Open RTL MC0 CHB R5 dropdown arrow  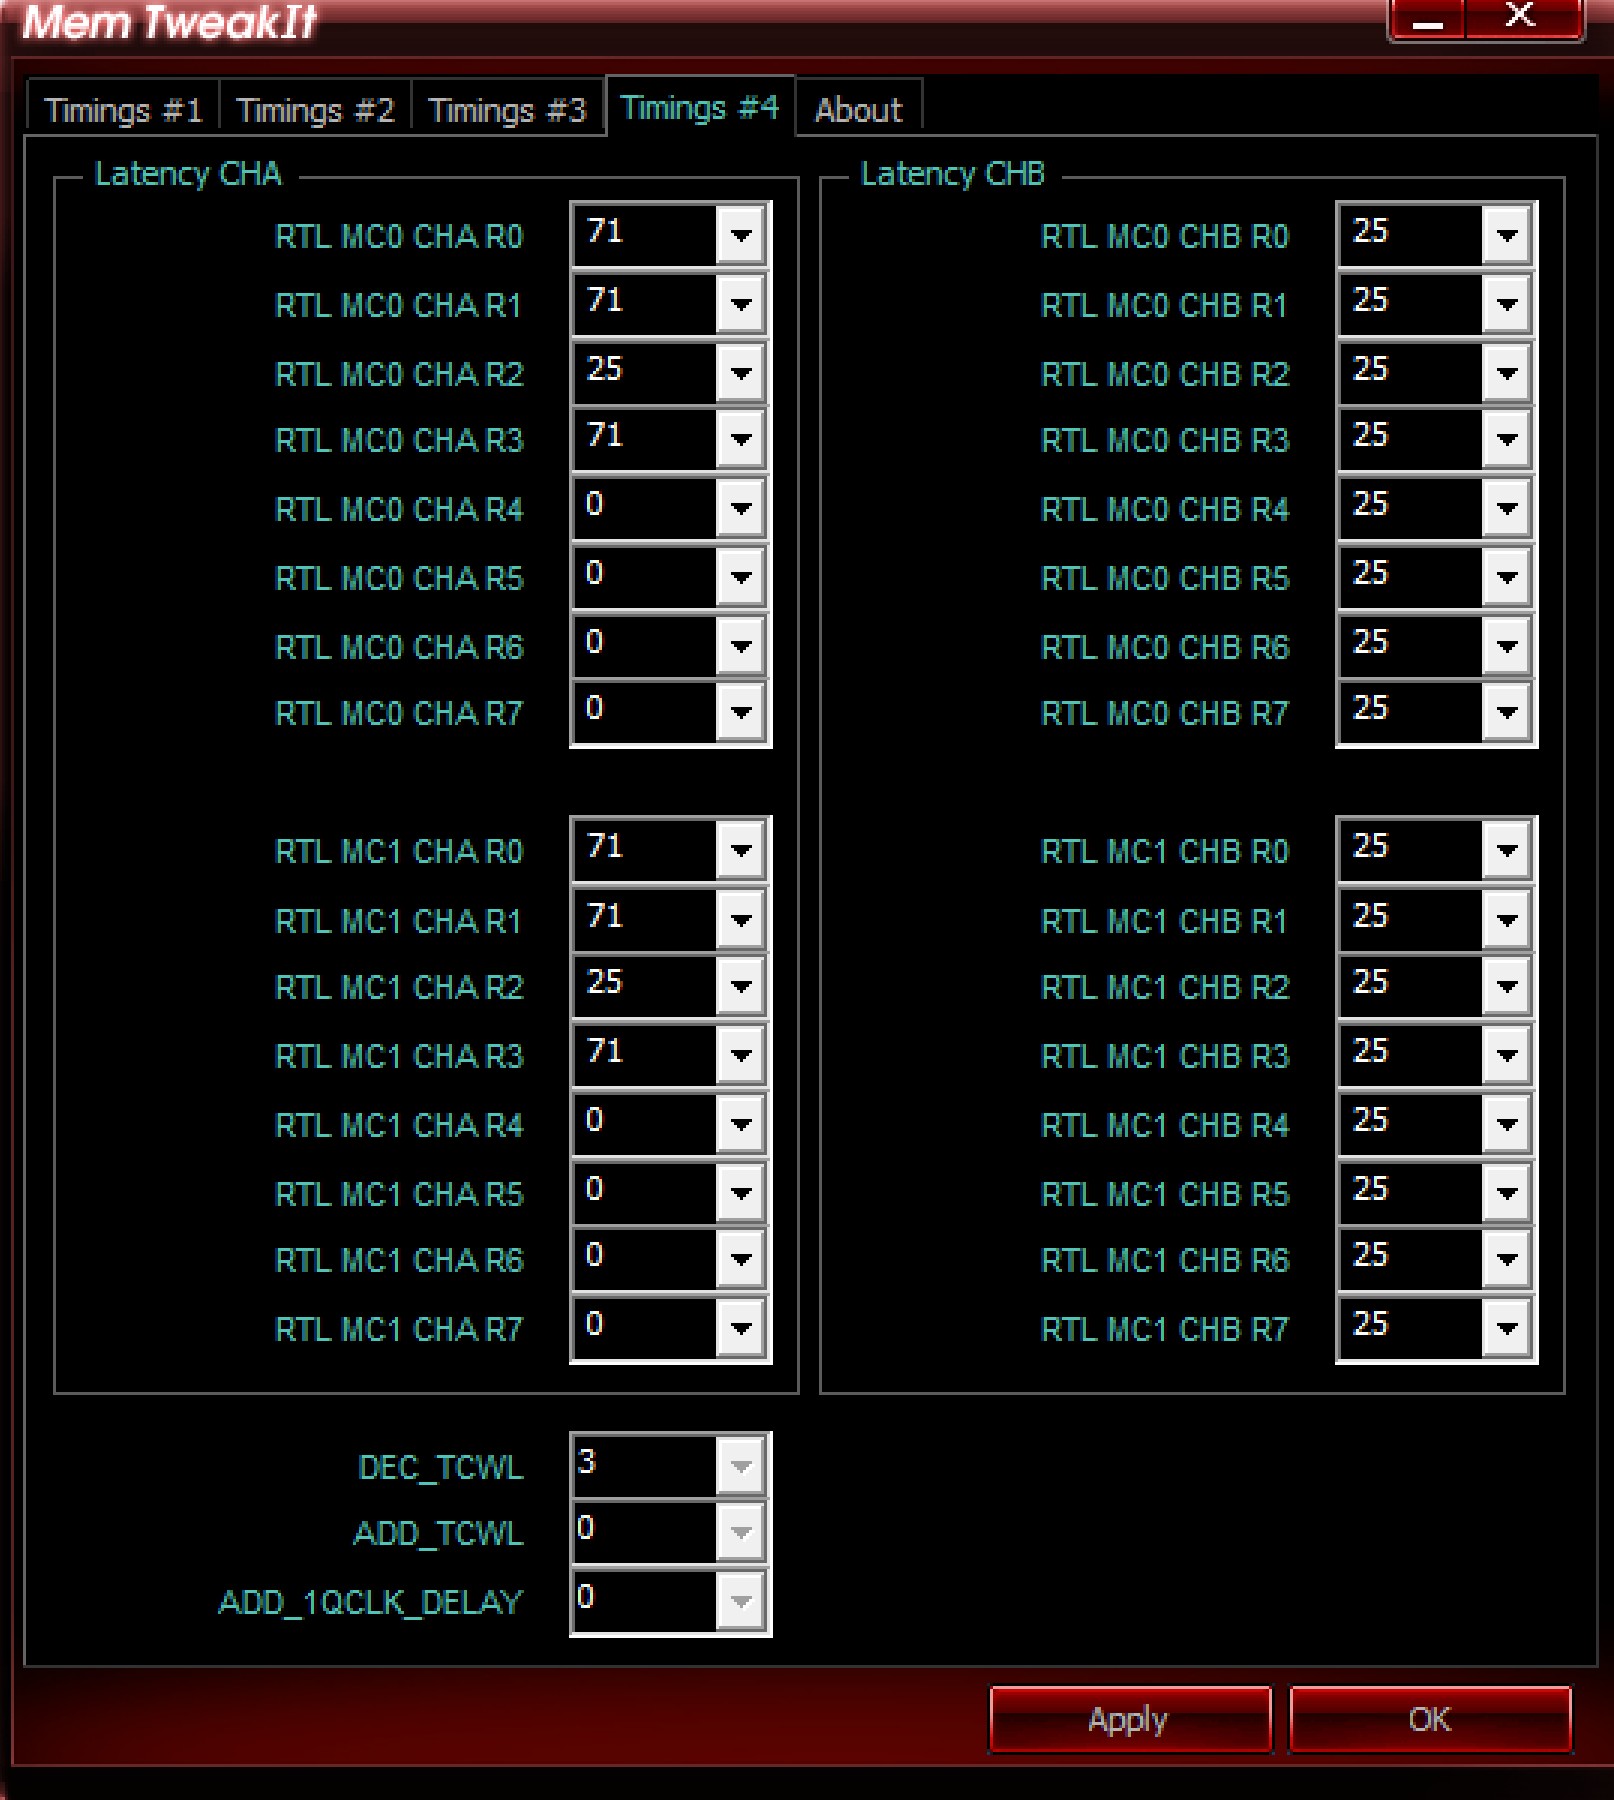coord(1506,577)
